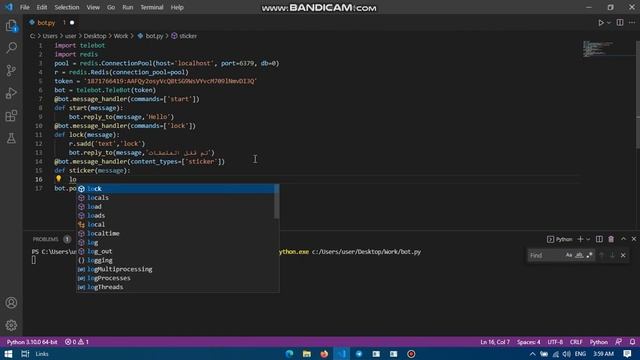This screenshot has width=640, height=360.
Task: Switch to the PROBLEMS panel tab
Action: (x=46, y=239)
